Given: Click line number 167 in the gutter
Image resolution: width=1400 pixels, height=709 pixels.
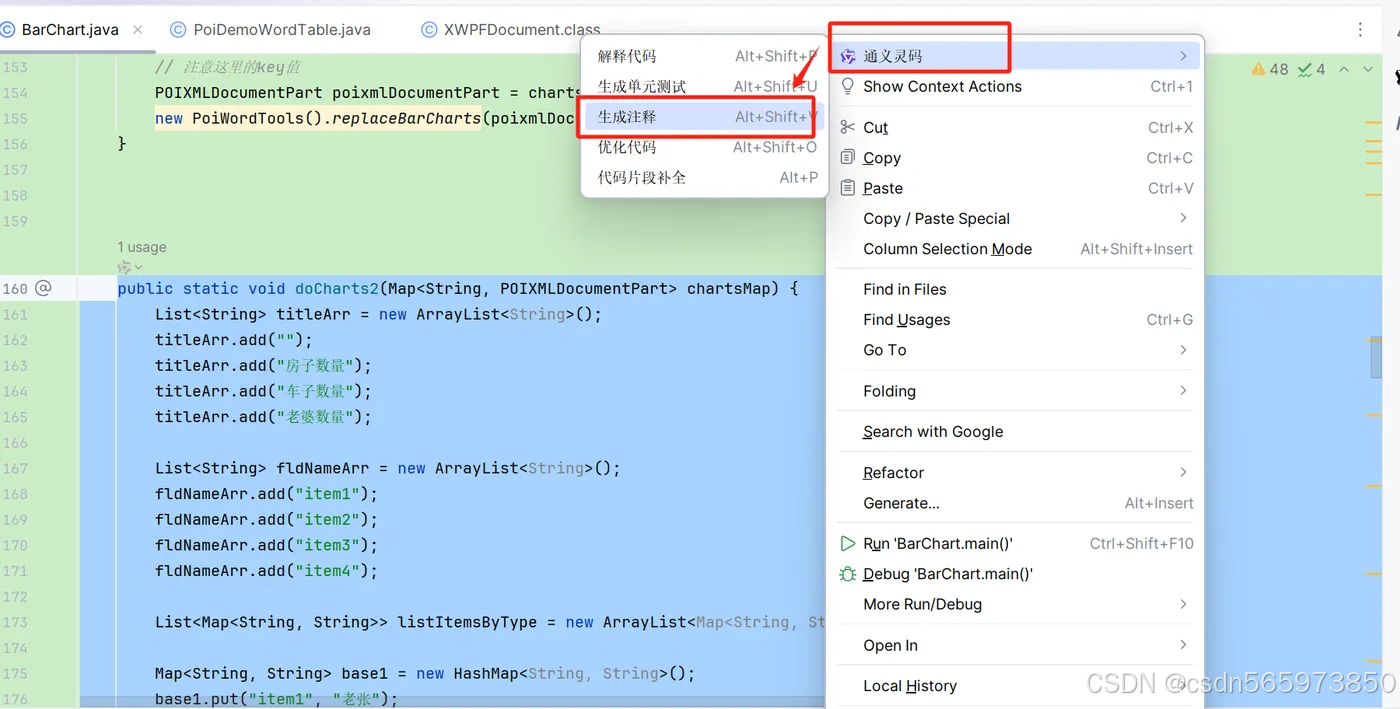Looking at the screenshot, I should [15, 468].
